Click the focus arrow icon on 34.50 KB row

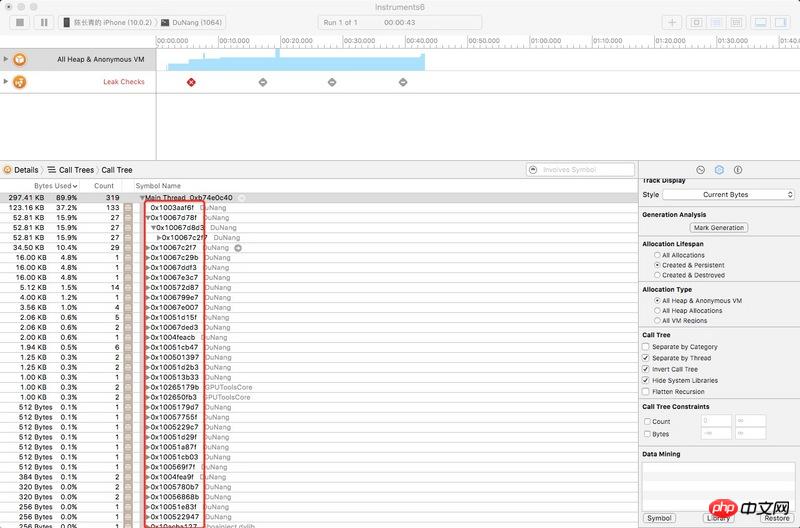[238, 248]
